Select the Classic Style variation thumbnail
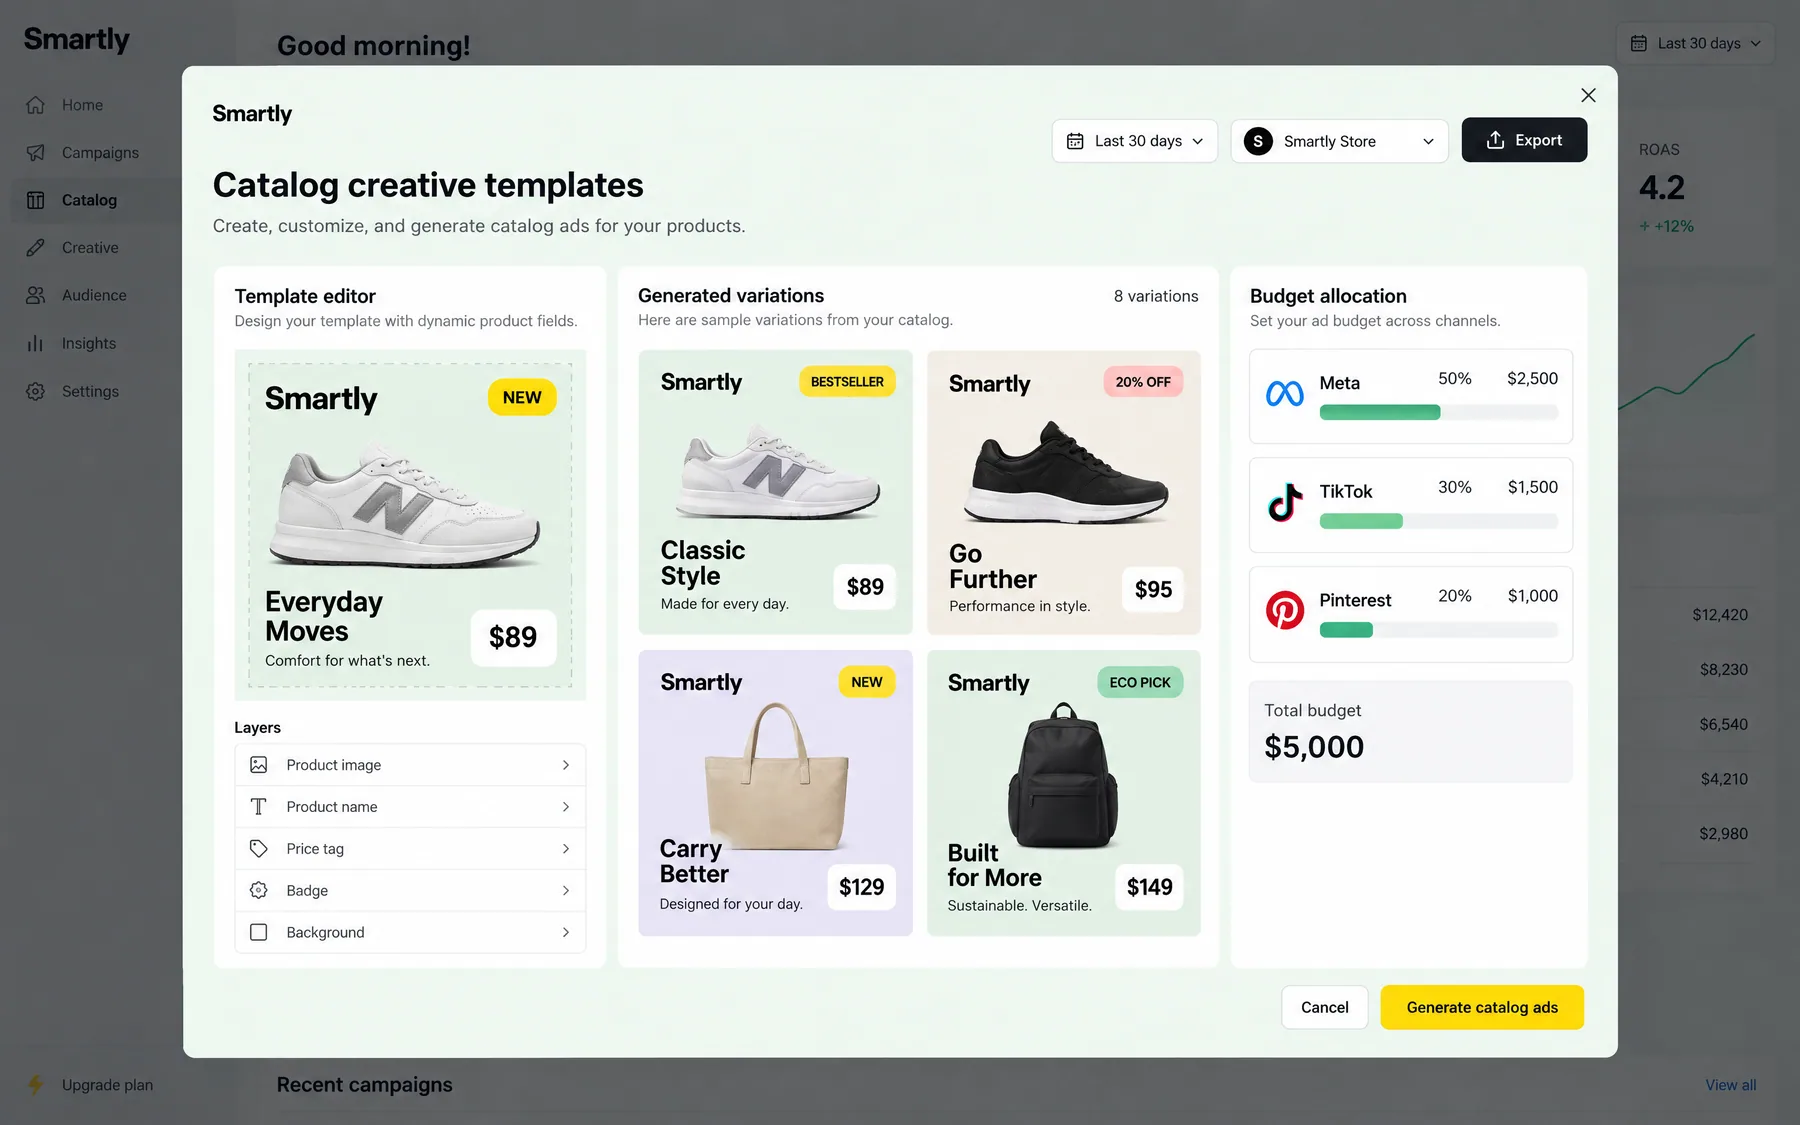1800x1125 pixels. click(x=775, y=492)
